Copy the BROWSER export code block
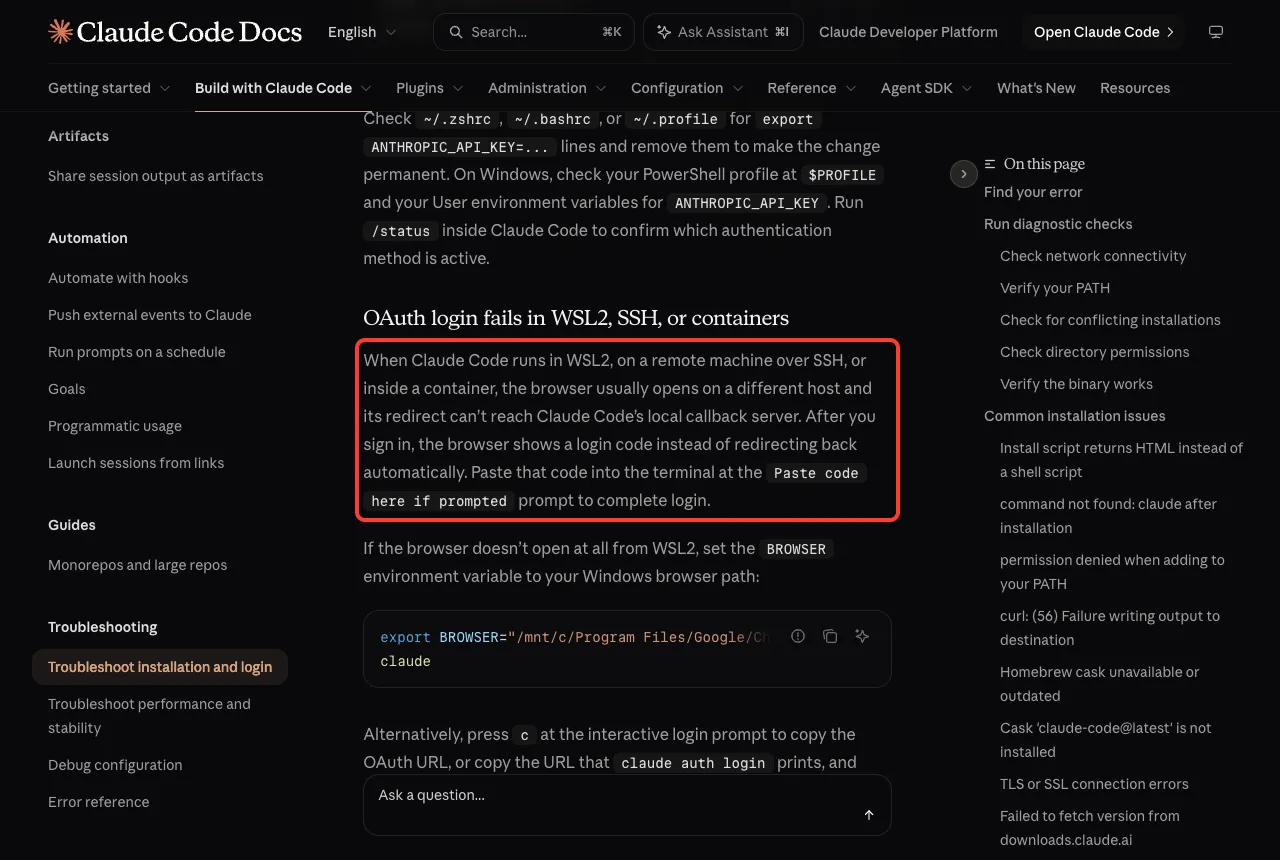The width and height of the screenshot is (1280, 860). 830,636
